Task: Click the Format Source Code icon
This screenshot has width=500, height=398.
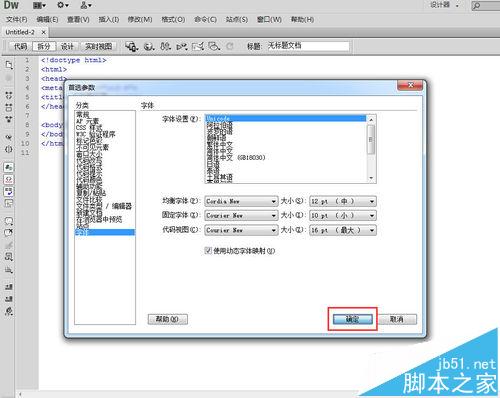Action: click(x=9, y=311)
